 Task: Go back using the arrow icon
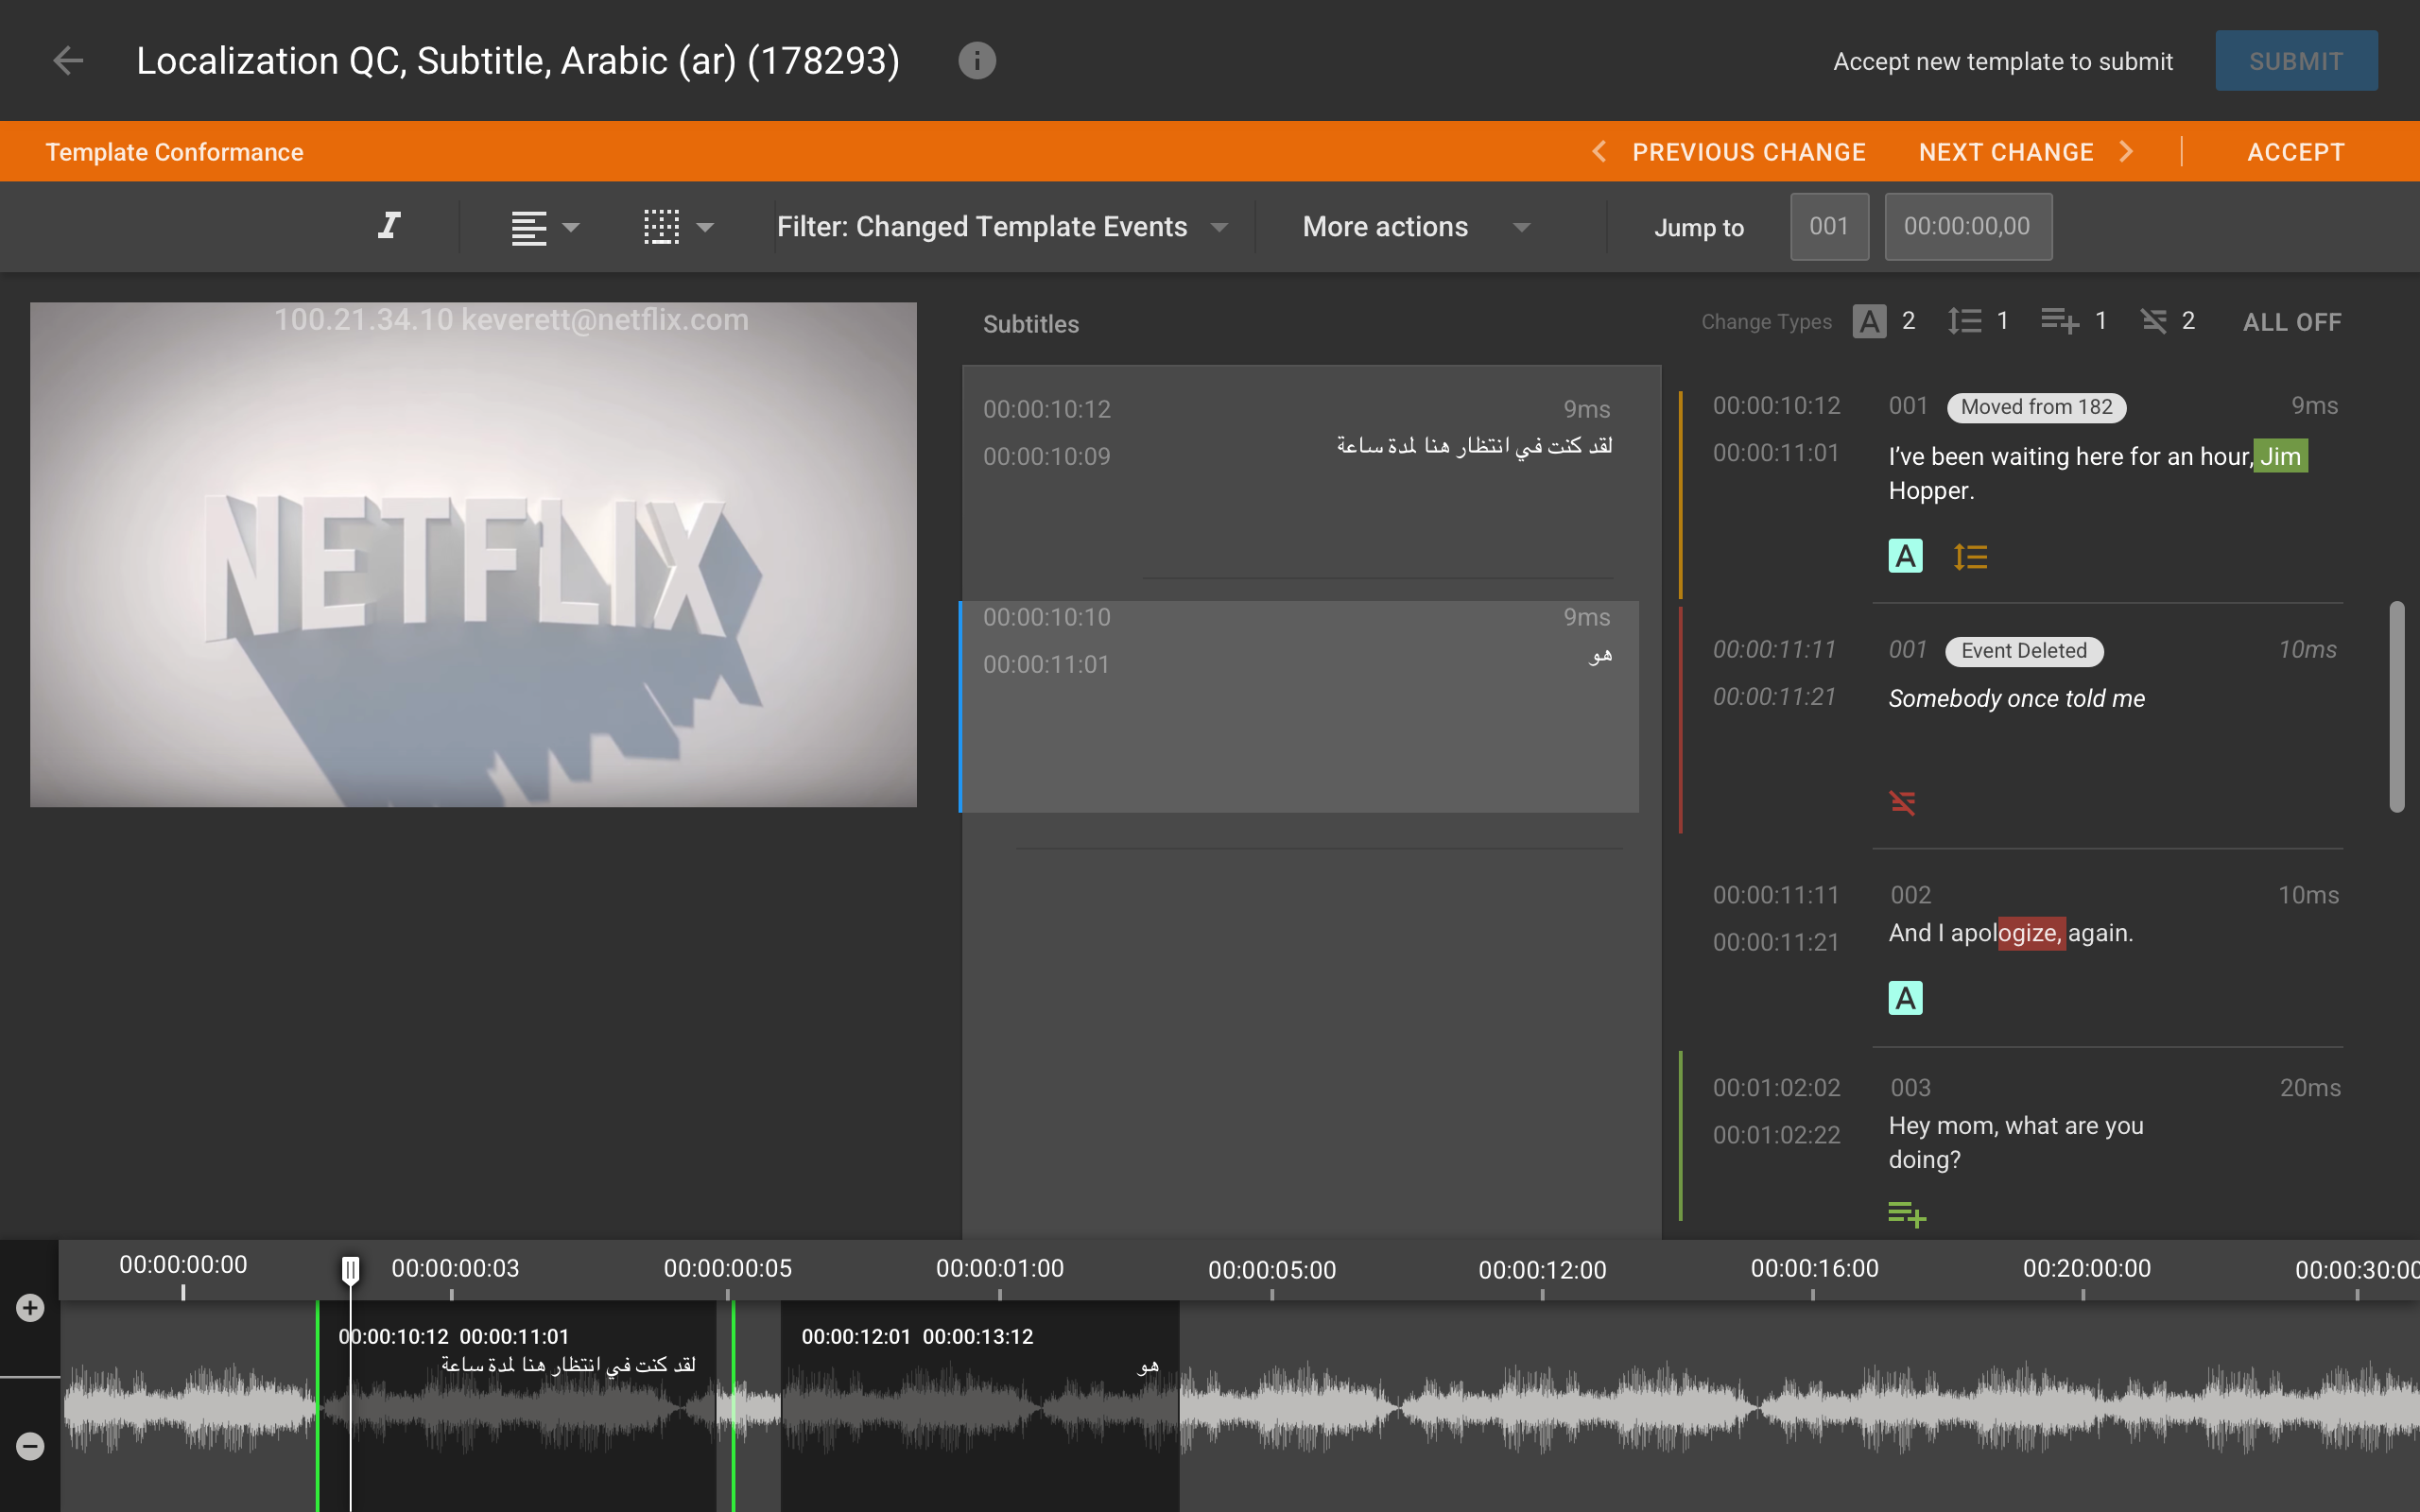pyautogui.click(x=68, y=61)
